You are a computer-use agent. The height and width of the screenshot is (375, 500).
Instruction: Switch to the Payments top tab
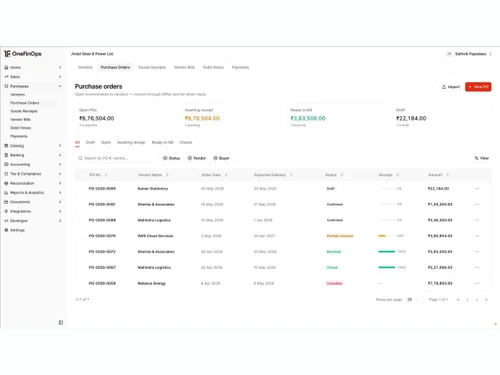click(x=241, y=67)
